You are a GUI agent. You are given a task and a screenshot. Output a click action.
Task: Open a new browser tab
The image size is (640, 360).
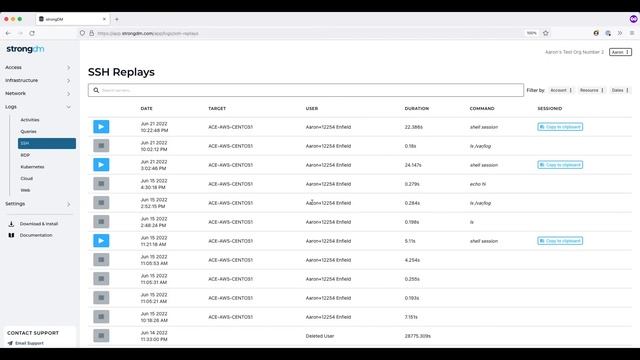pyautogui.click(x=117, y=19)
